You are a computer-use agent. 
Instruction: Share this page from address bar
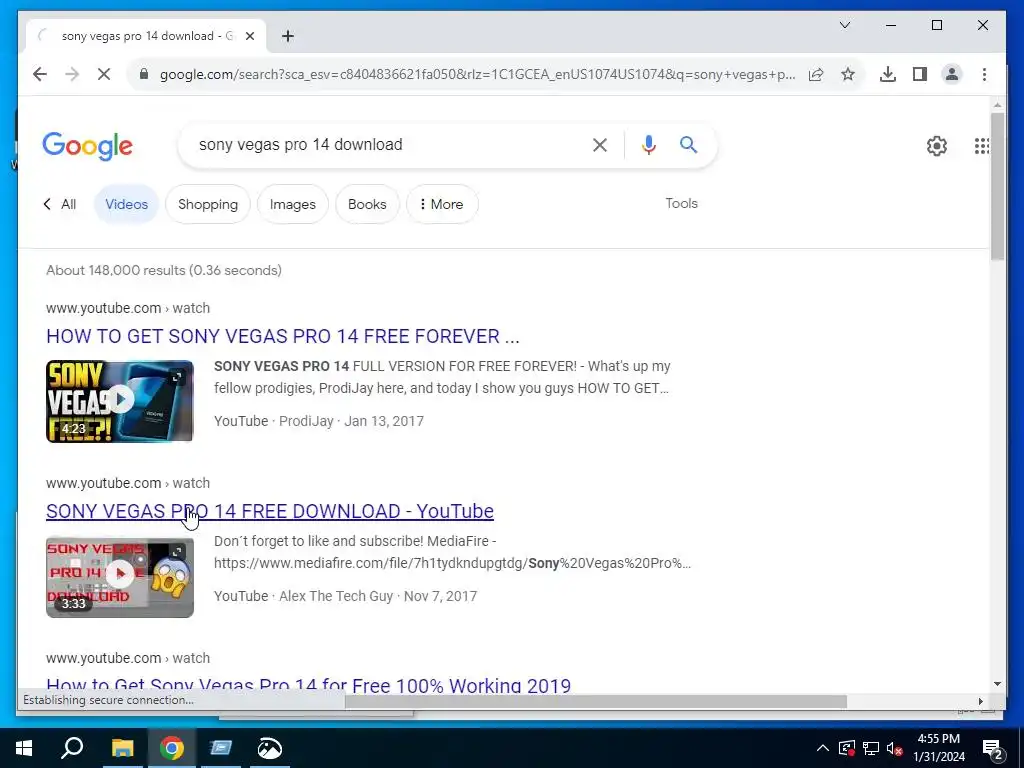pos(816,74)
